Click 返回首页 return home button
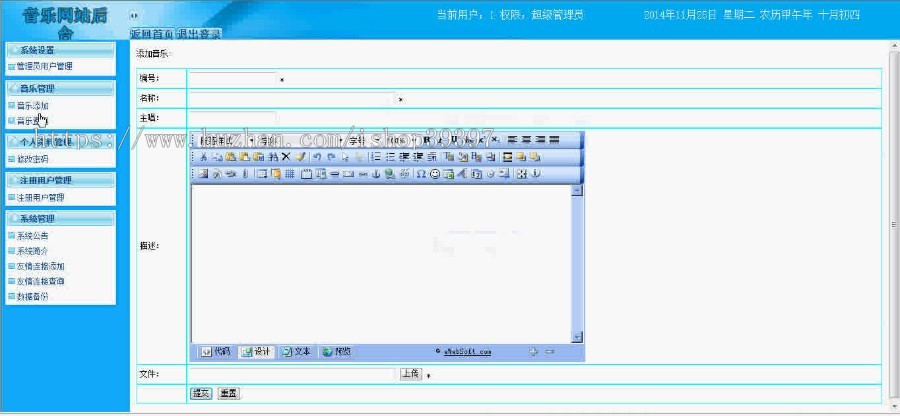The height and width of the screenshot is (416, 900). click(x=152, y=34)
